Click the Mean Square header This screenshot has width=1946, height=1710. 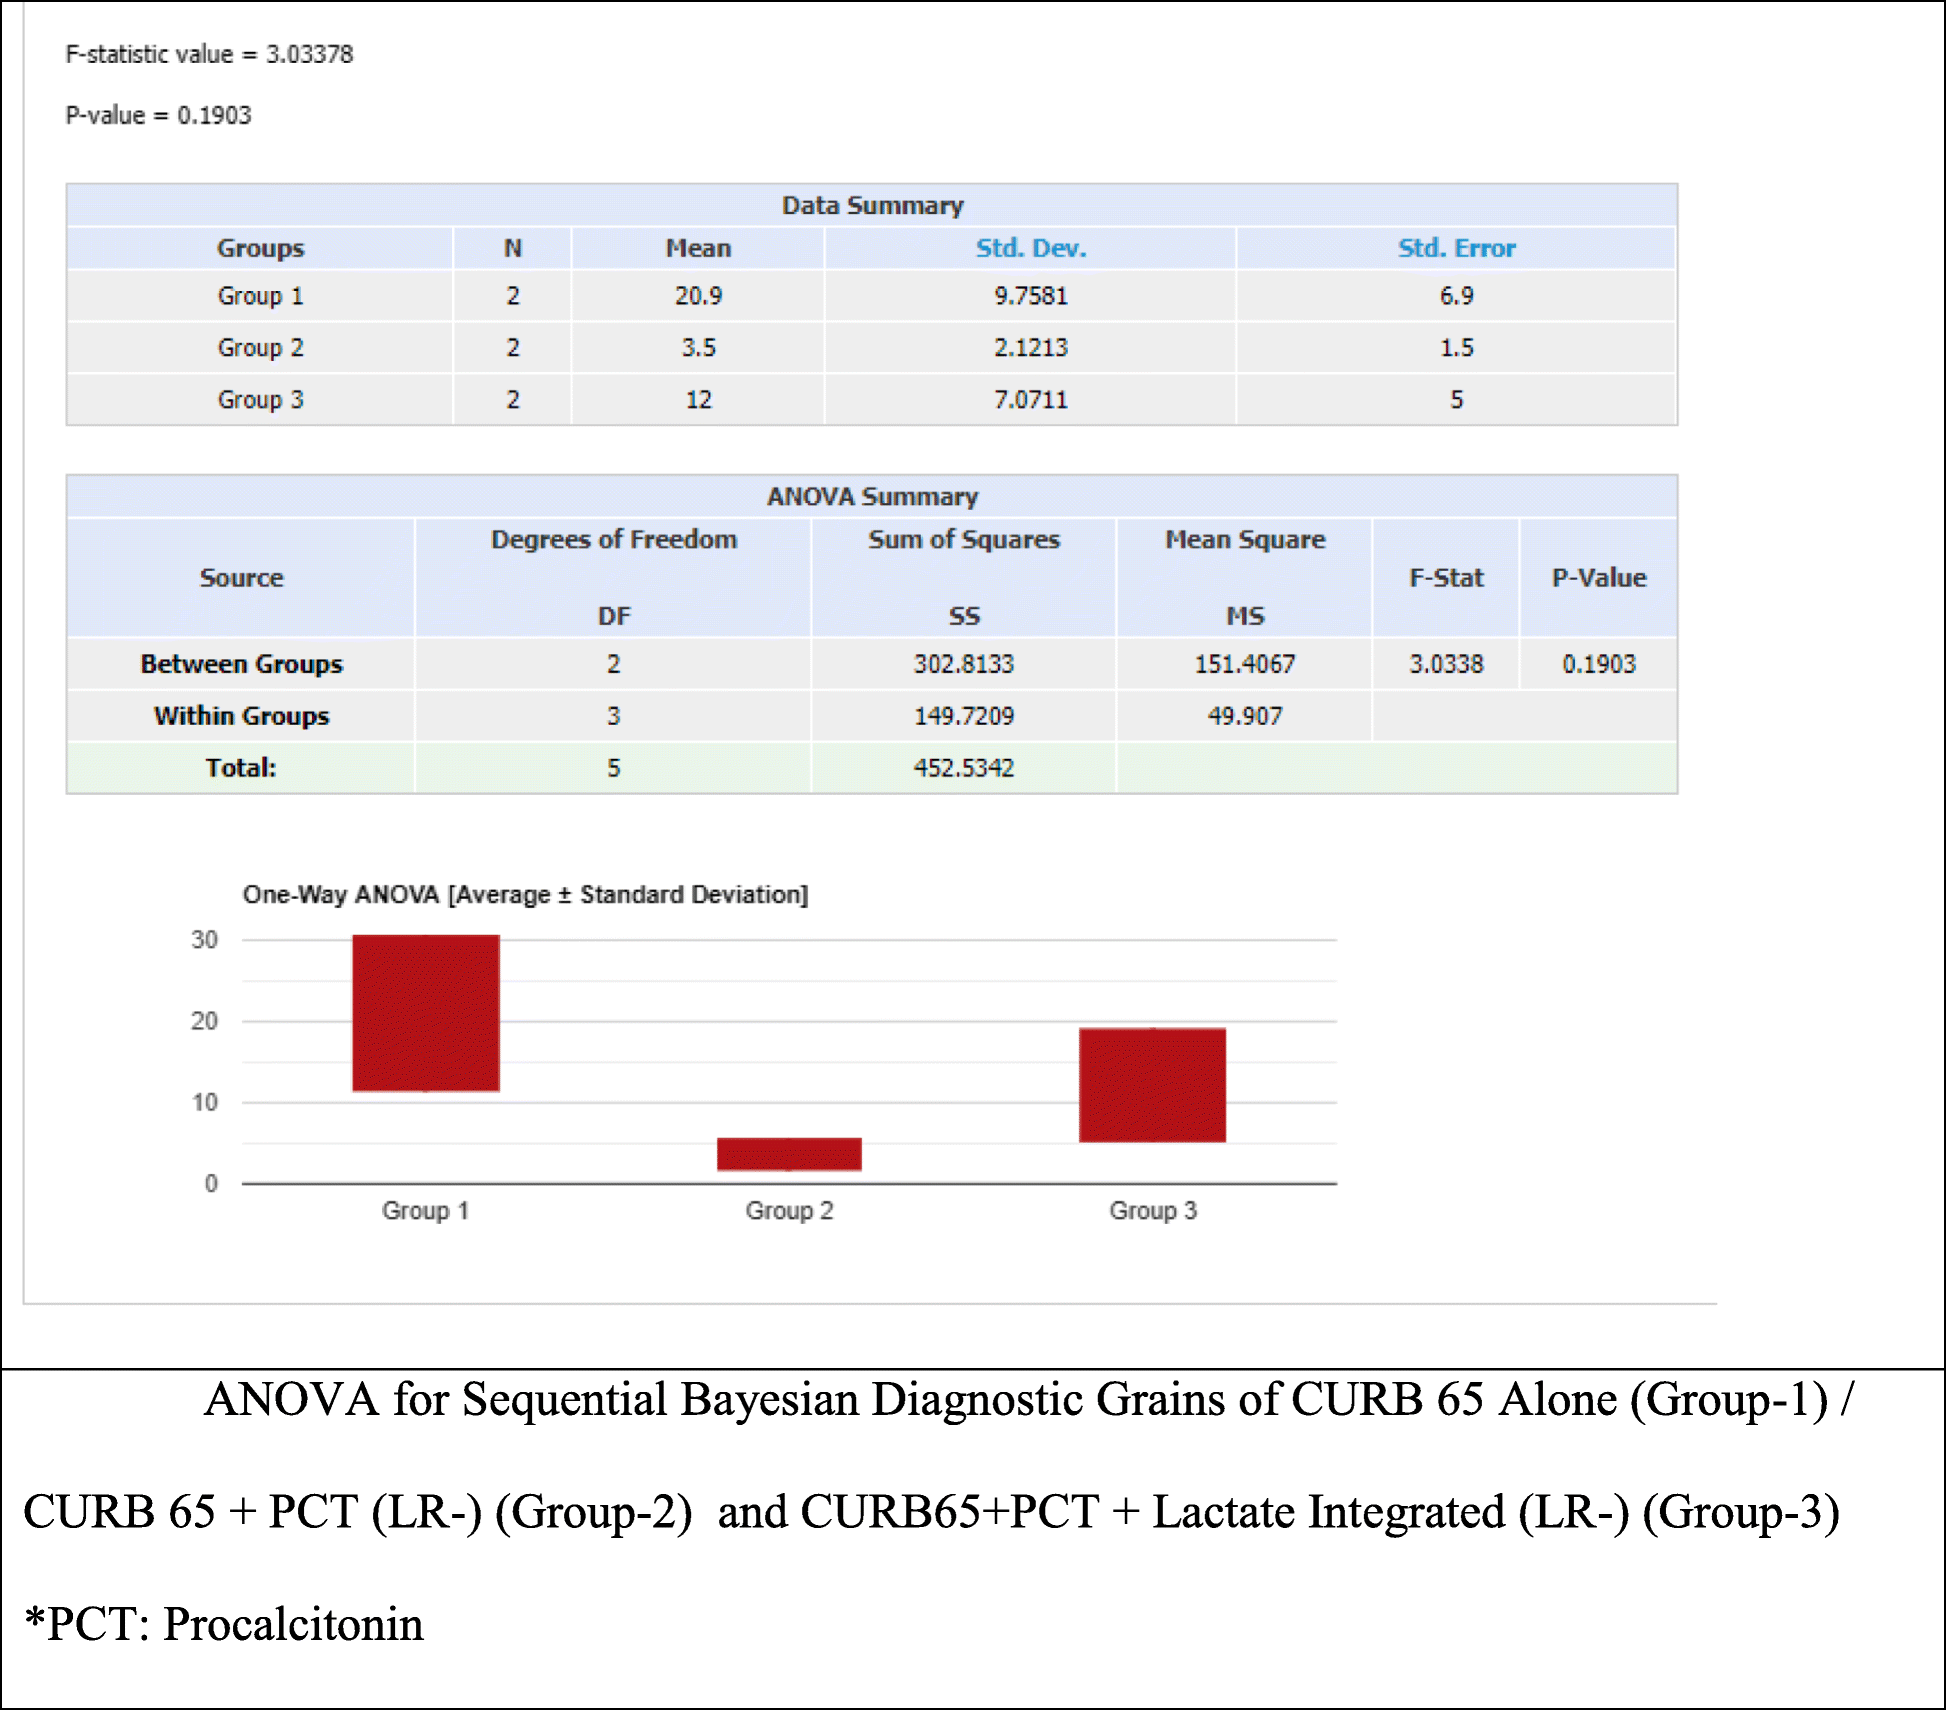pyautogui.click(x=1245, y=540)
